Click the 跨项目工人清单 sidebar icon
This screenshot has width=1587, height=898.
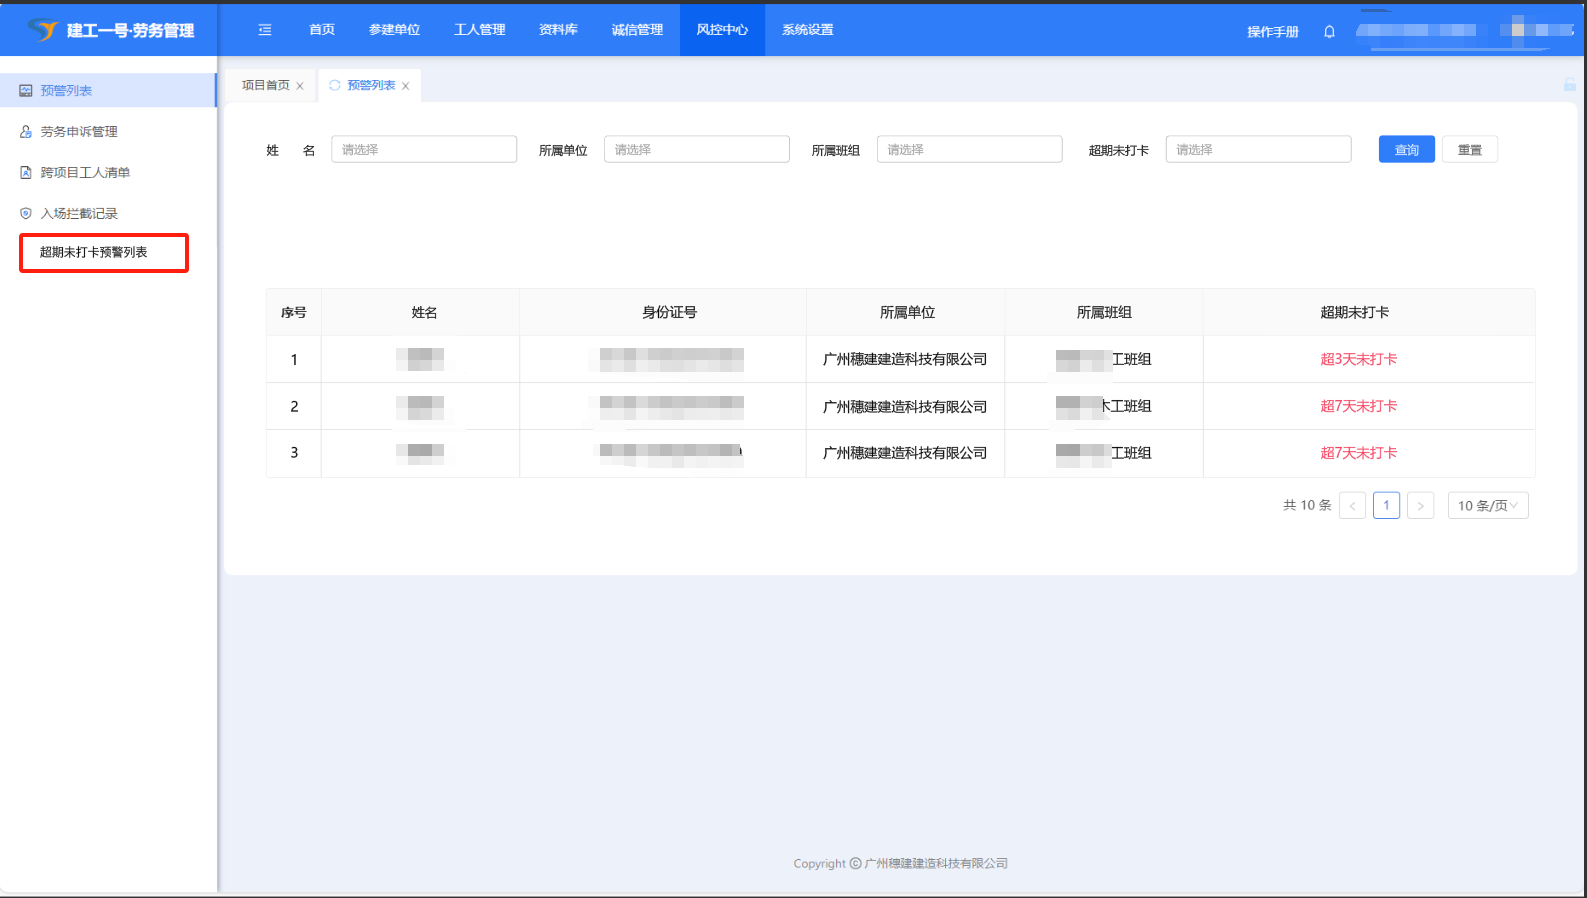pos(26,173)
